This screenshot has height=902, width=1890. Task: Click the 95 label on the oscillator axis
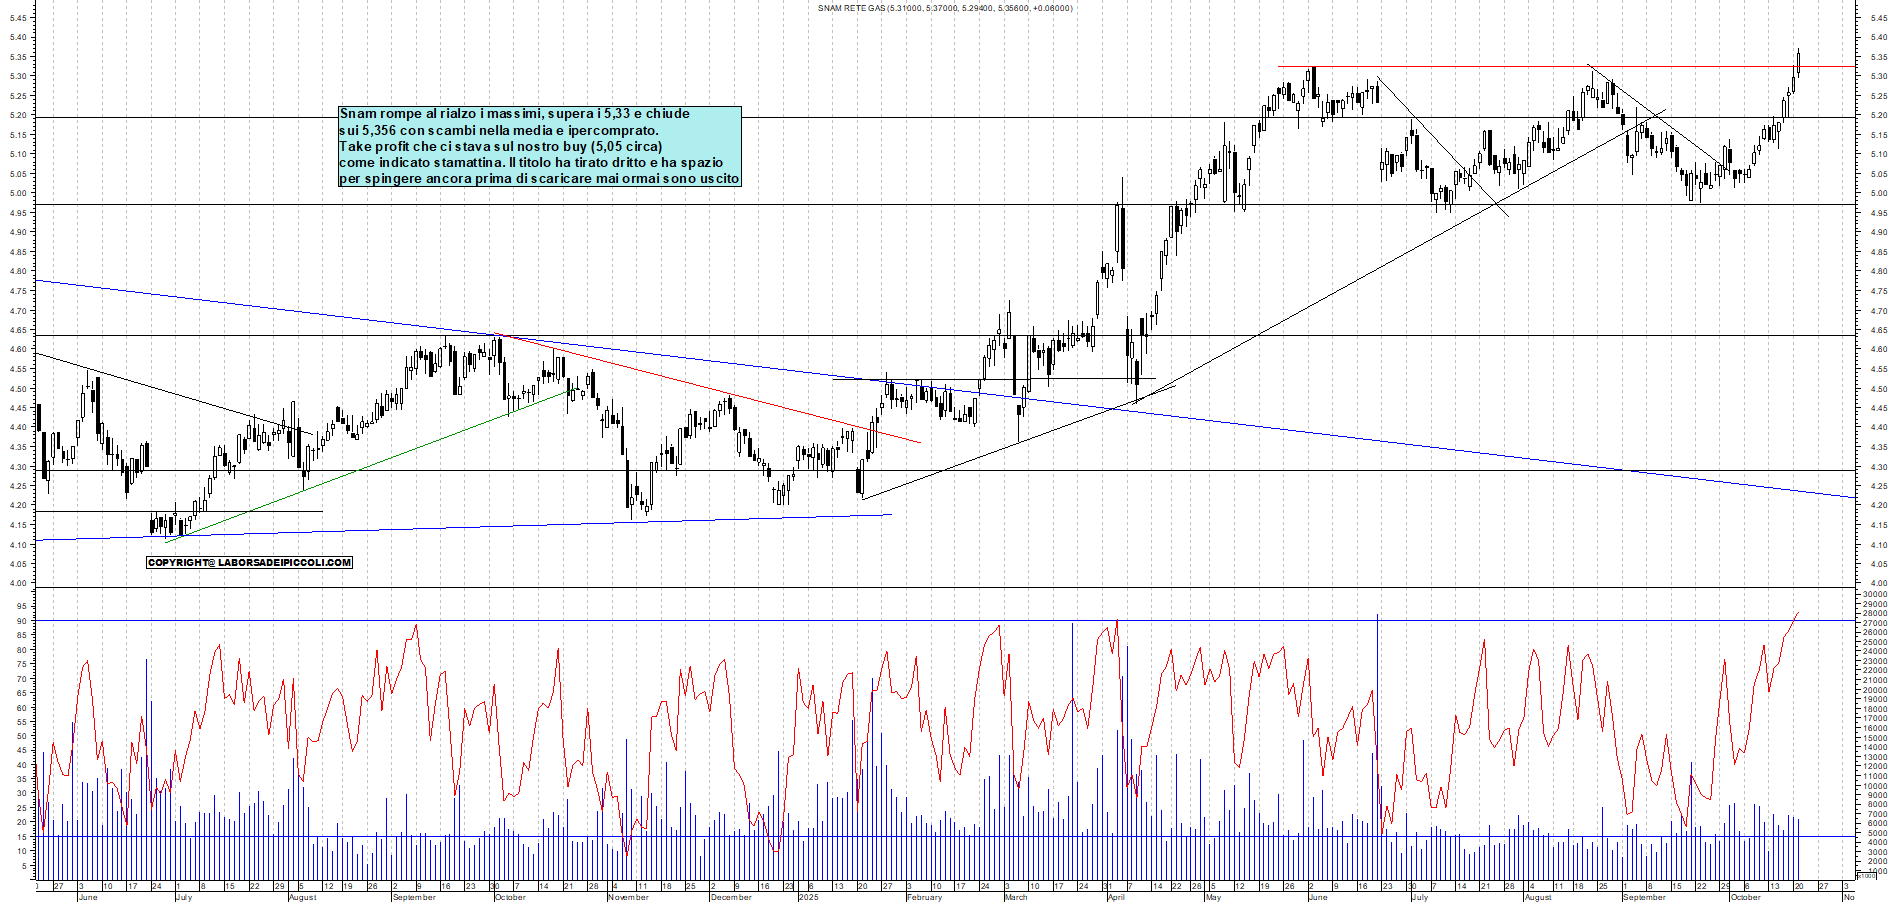[x=20, y=606]
